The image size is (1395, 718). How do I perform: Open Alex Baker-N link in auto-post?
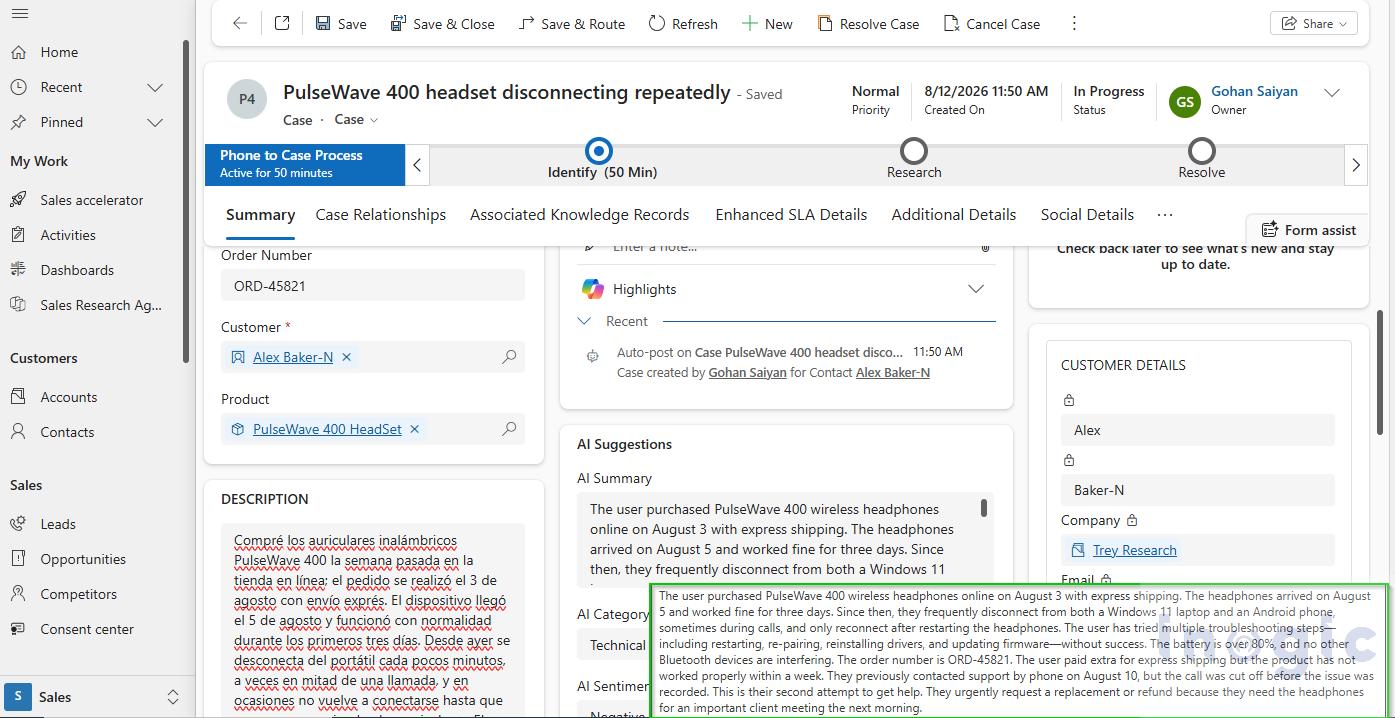[x=893, y=373]
